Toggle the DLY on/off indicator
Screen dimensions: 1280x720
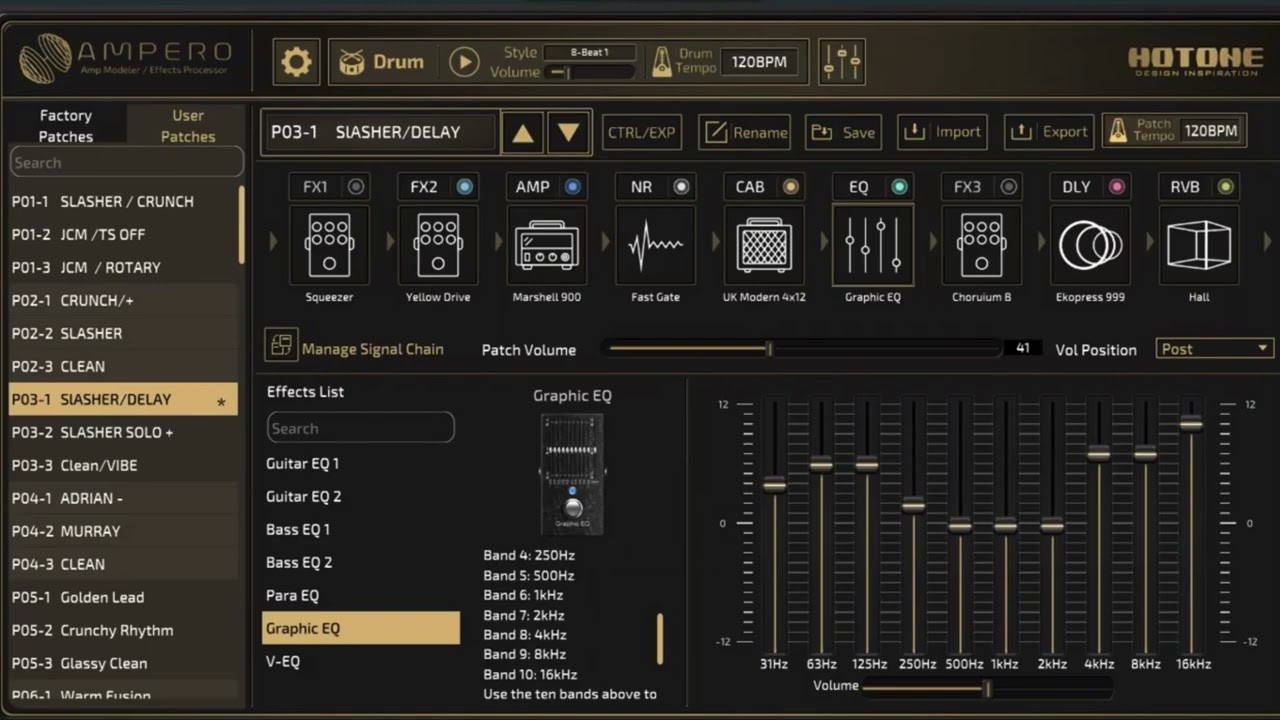(x=1116, y=187)
